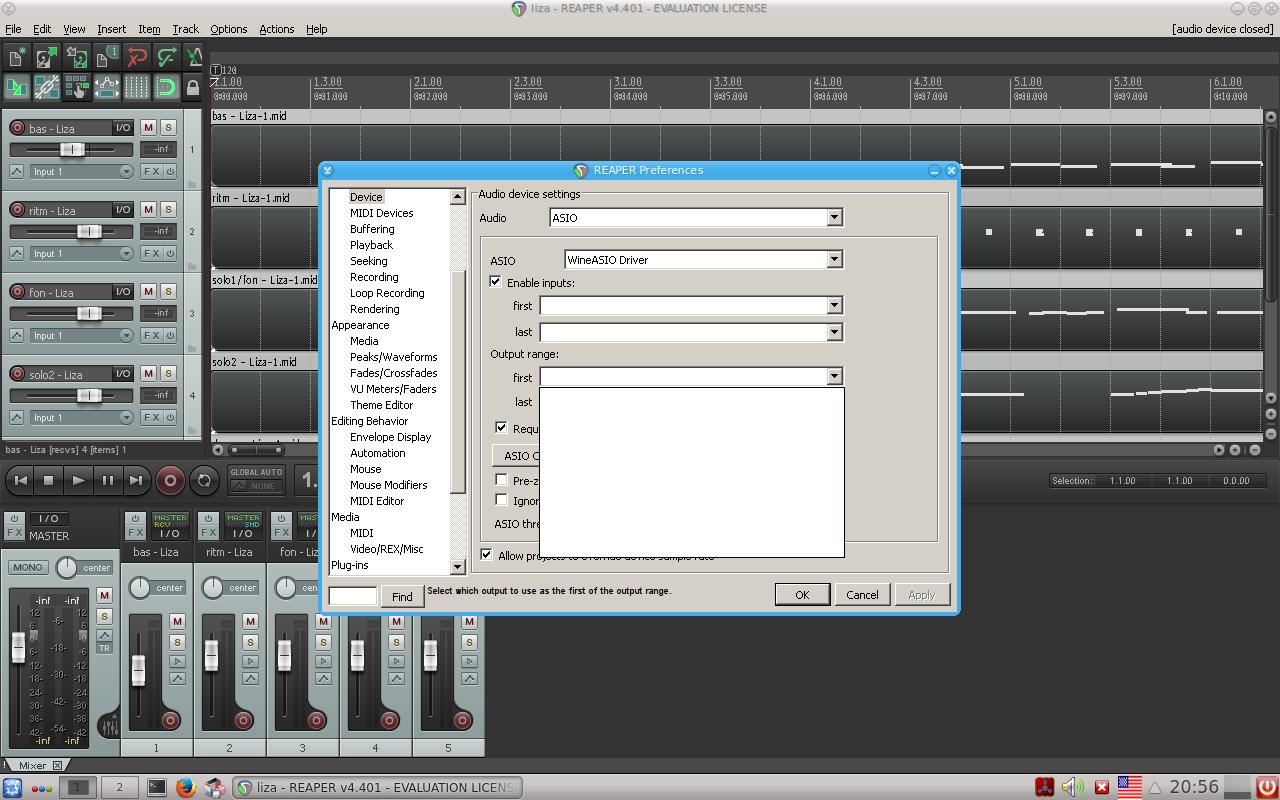Toggle the grid lines toolbar icon
This screenshot has height=800, width=1280.
point(136,88)
